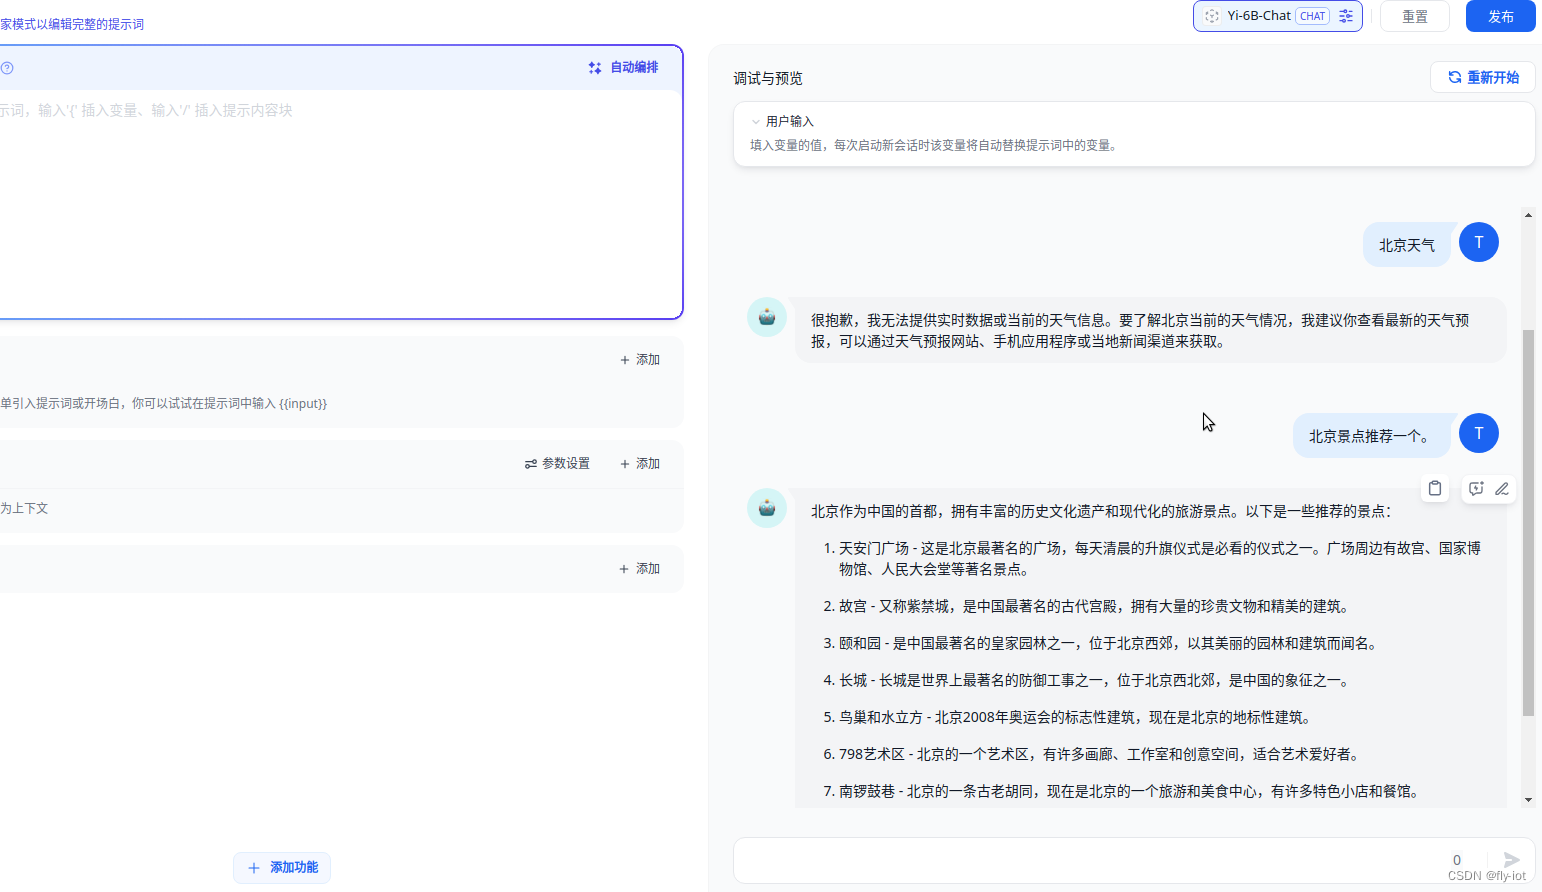Screen dimensions: 1542x892
Task: Enable a feature via 添加功能
Action: coord(282,867)
